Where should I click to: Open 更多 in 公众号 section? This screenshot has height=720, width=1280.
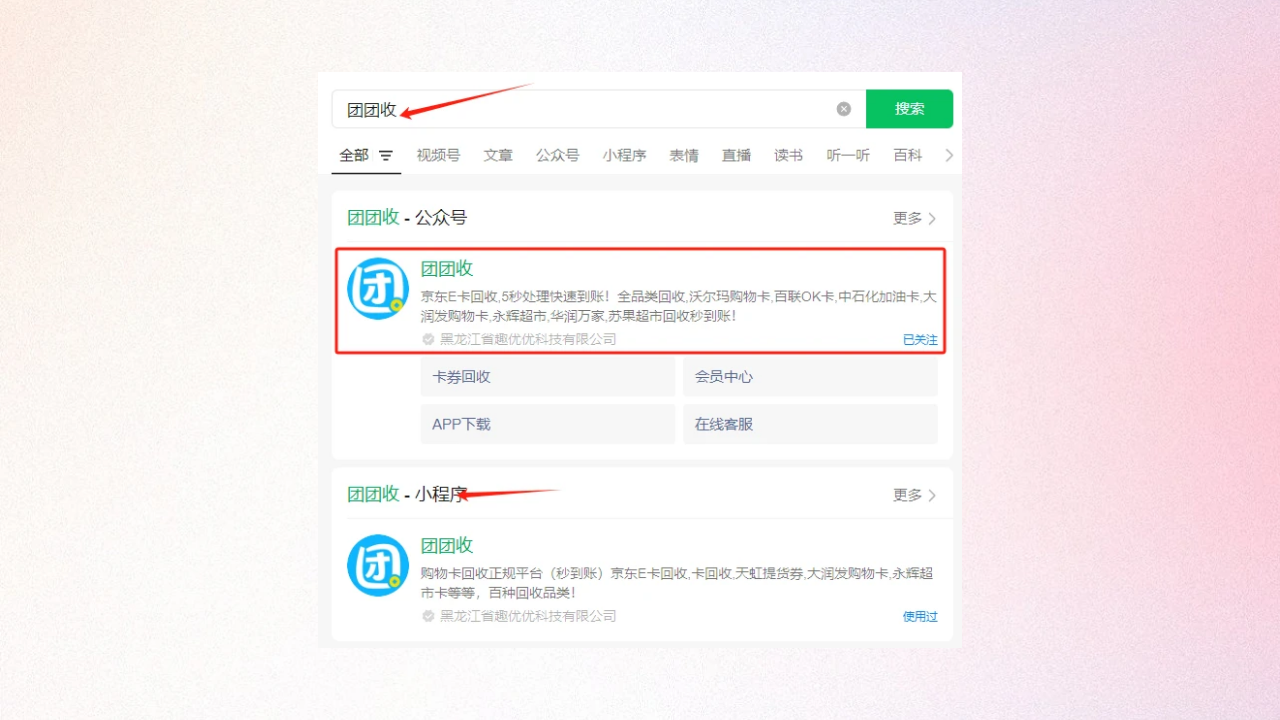(x=914, y=218)
